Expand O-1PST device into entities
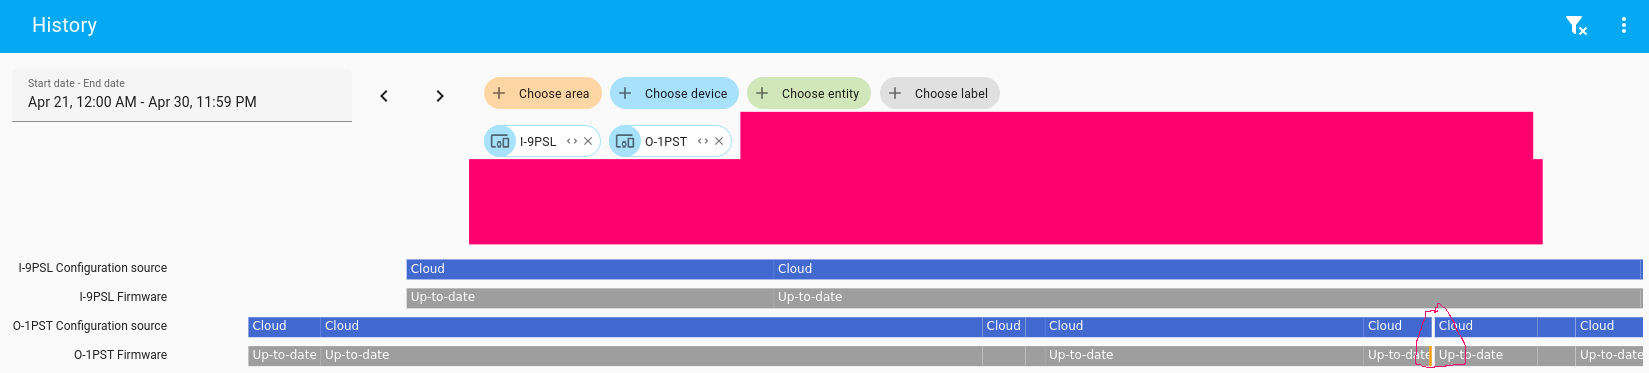The image size is (1649, 373). point(703,141)
